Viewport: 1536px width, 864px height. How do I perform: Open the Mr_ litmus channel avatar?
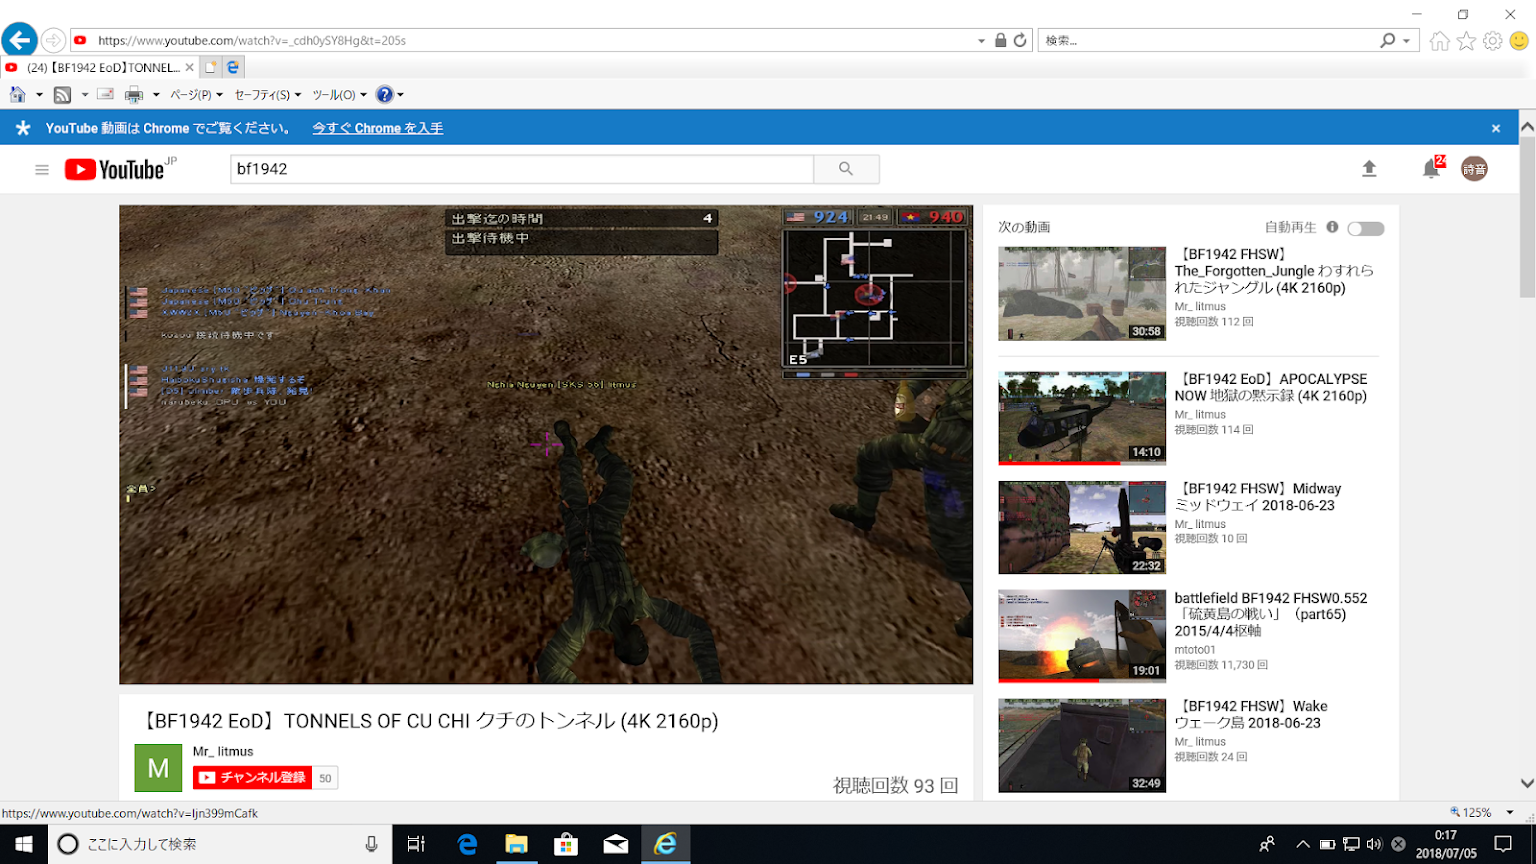(x=158, y=768)
